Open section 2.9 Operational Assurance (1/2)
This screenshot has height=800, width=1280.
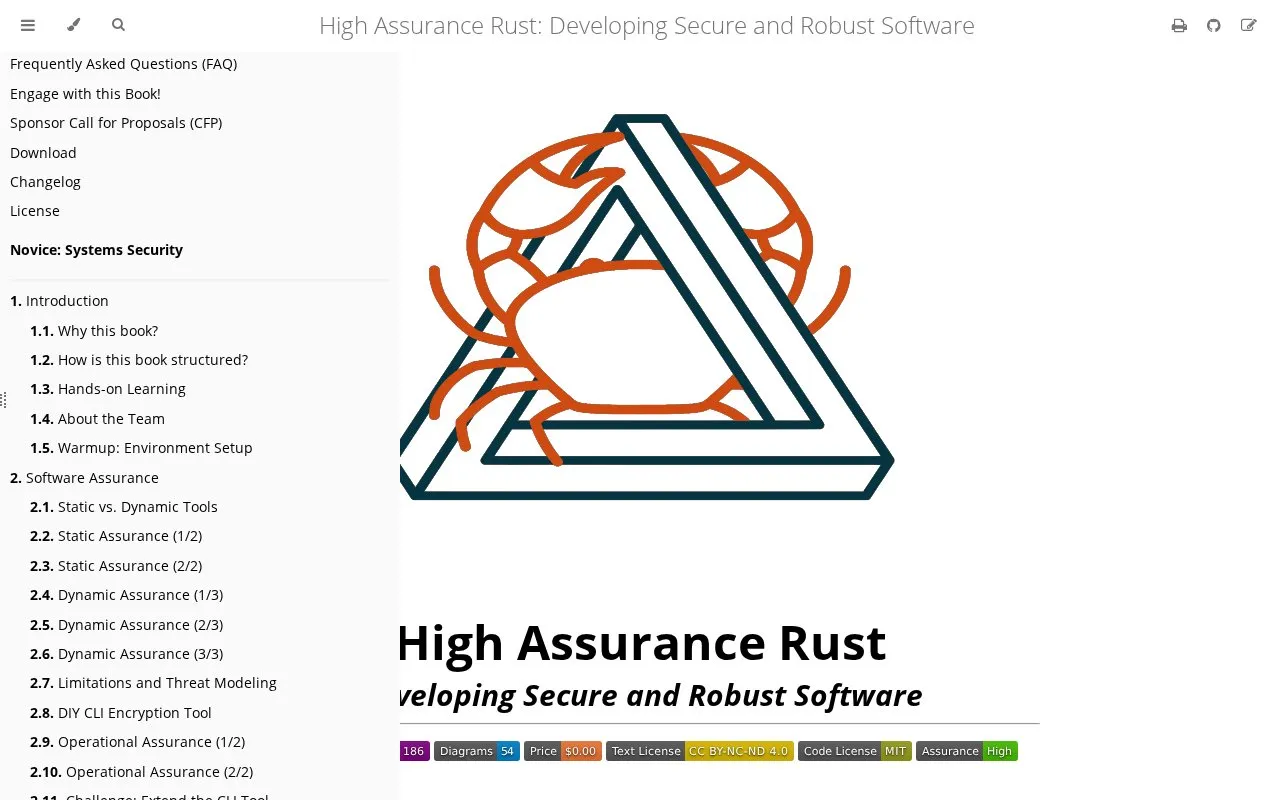137,742
